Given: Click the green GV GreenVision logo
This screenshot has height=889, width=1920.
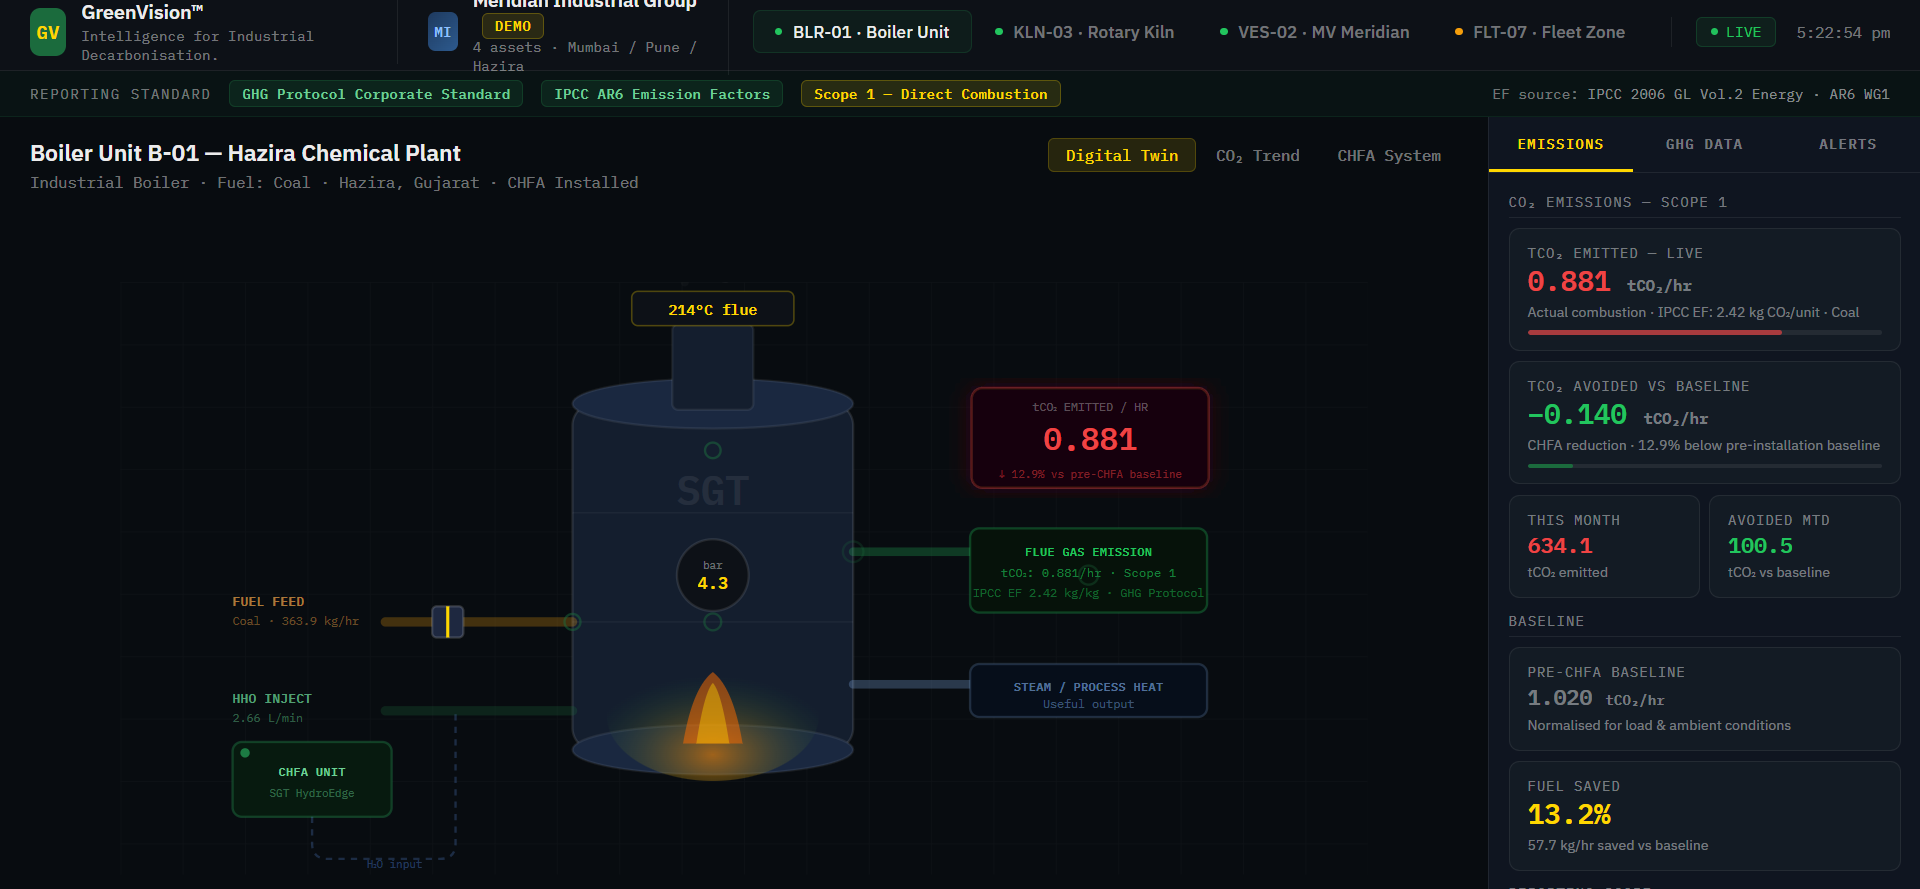Looking at the screenshot, I should click(x=48, y=32).
